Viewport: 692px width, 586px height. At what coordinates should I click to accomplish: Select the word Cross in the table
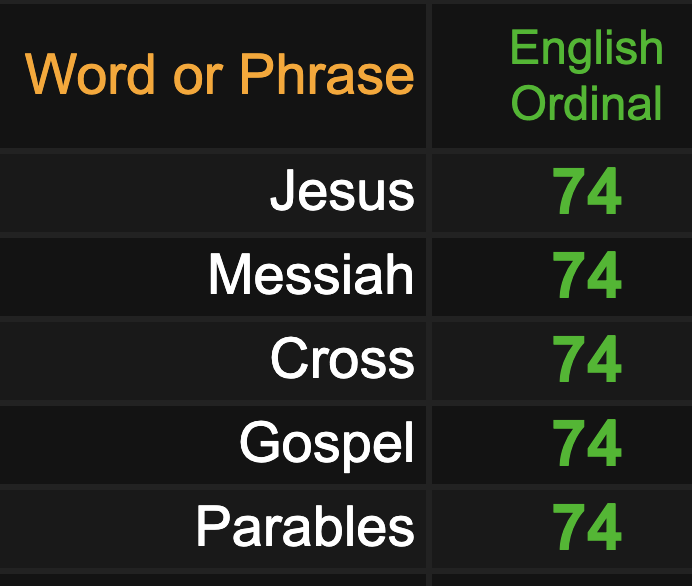pos(342,358)
